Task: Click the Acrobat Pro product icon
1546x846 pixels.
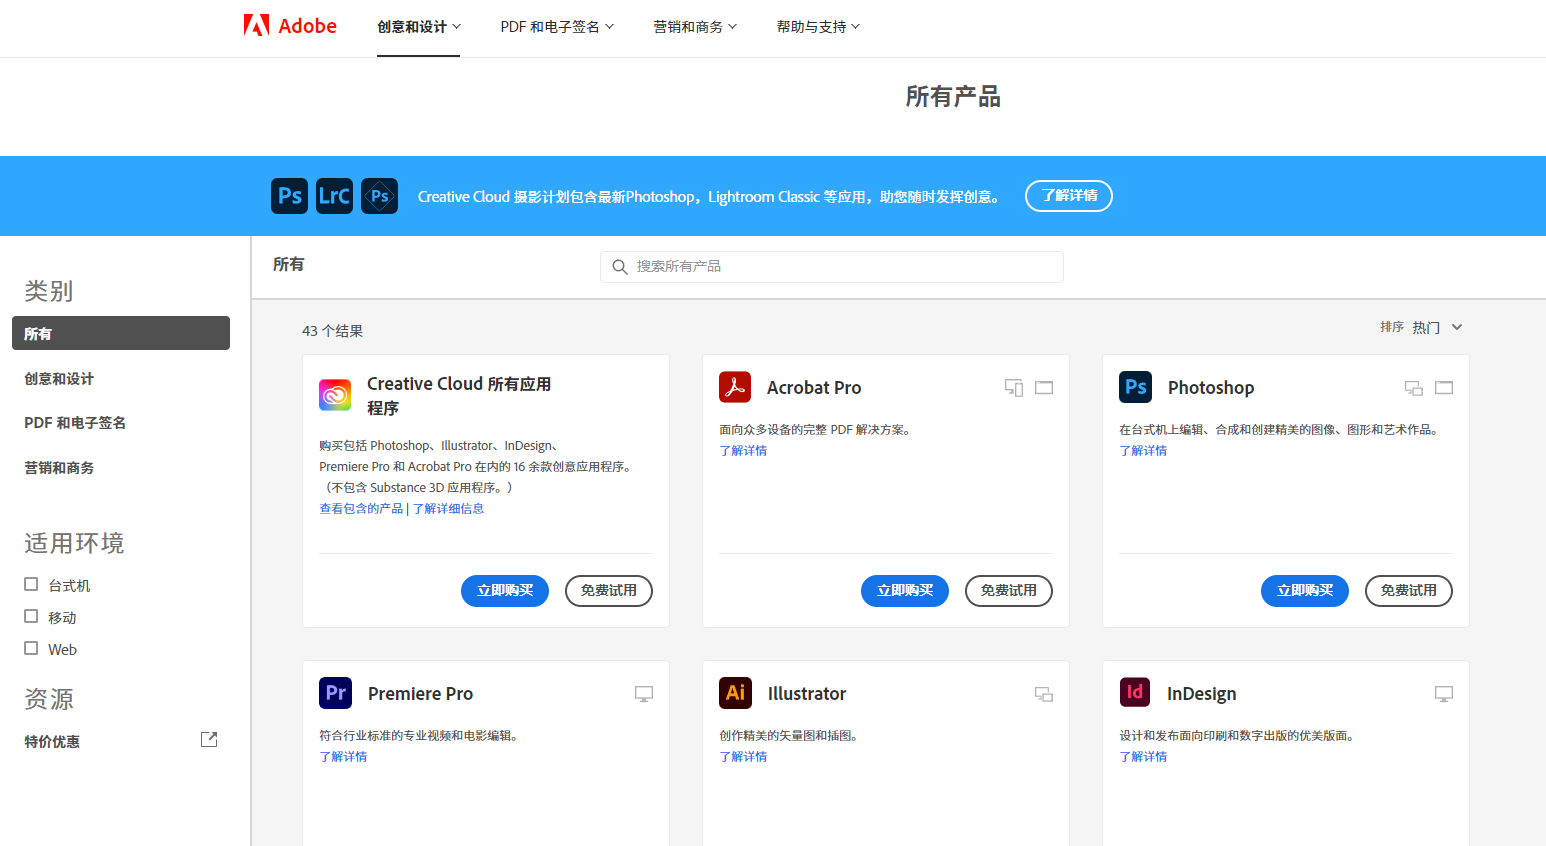Action: (735, 387)
